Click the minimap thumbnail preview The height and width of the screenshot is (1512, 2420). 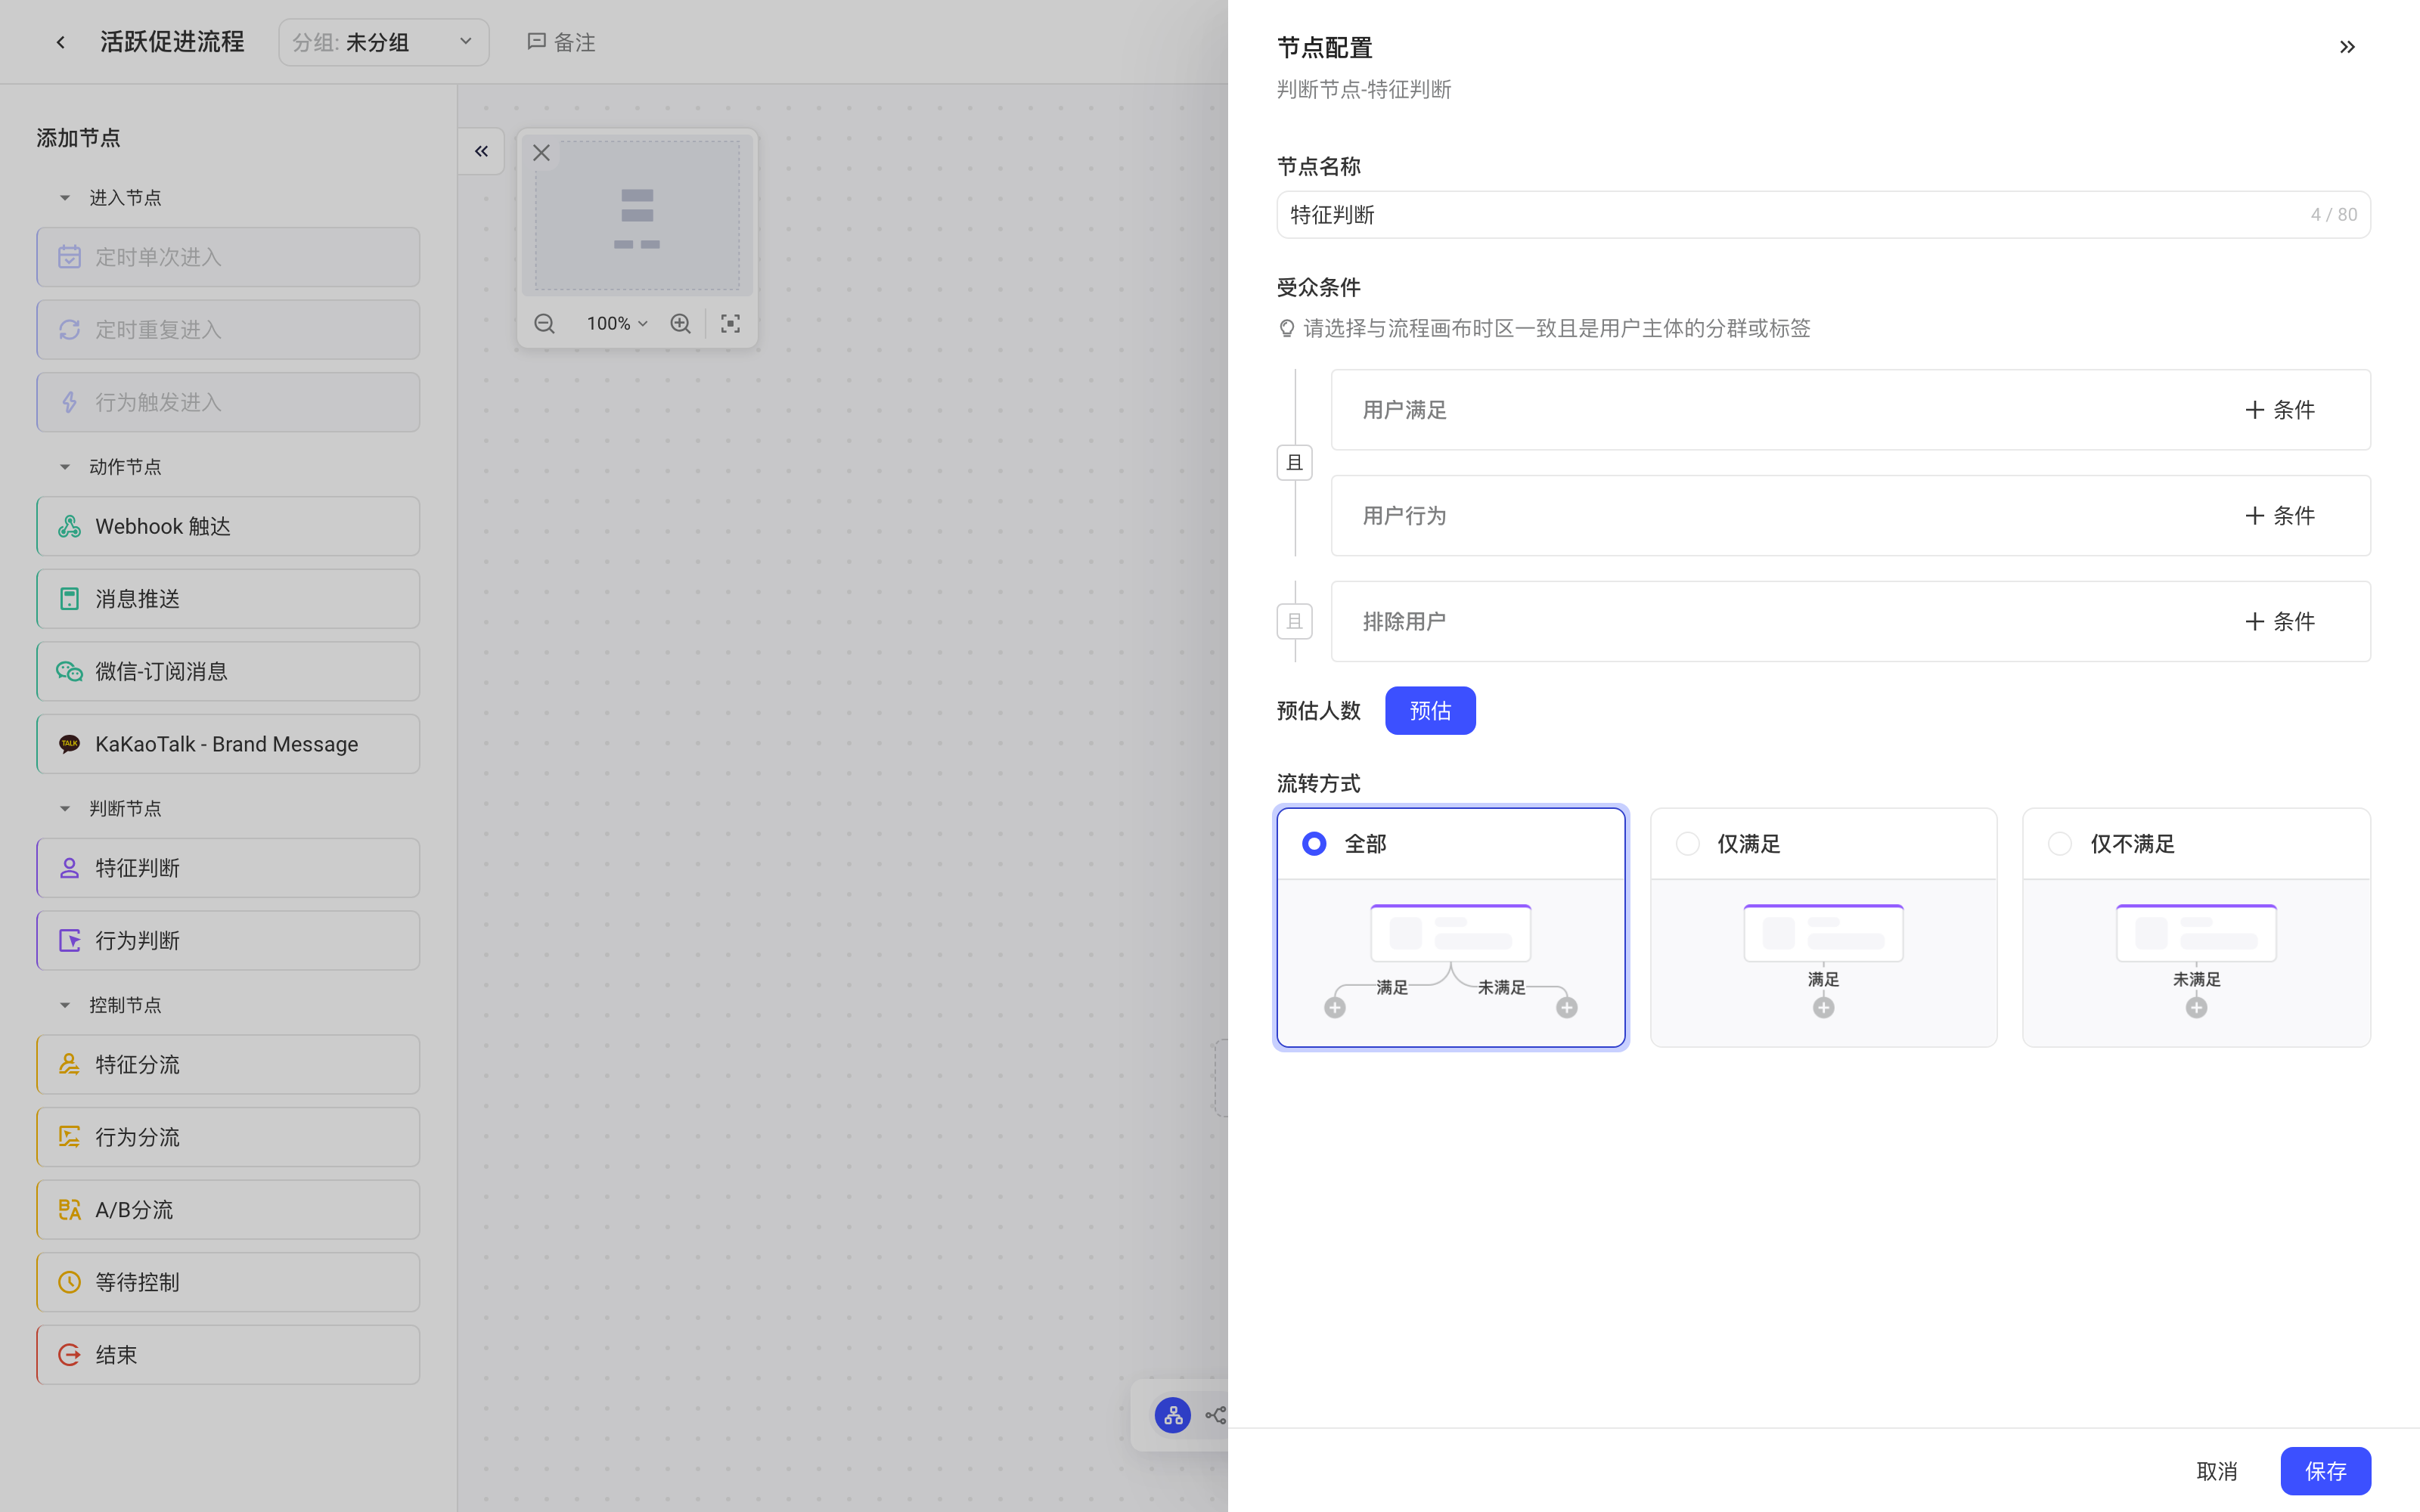[x=637, y=216]
